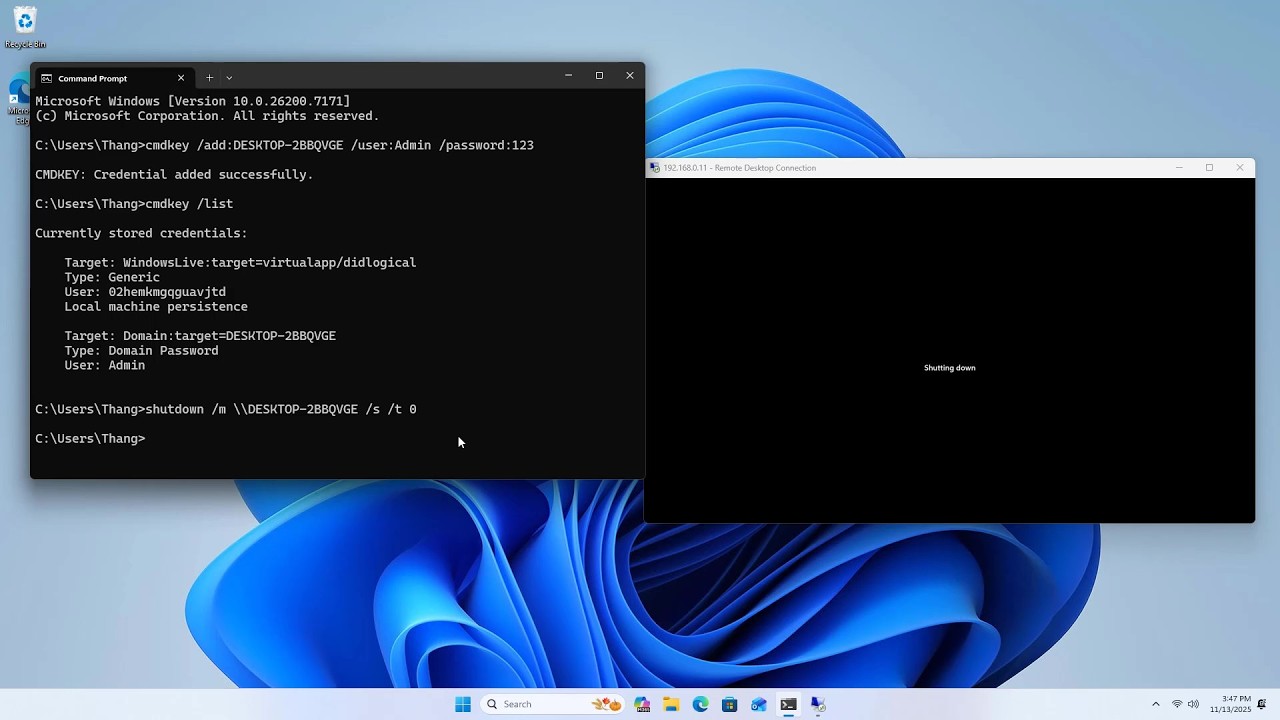Minimize the Command Prompt window
This screenshot has height=720, width=1280.
pos(568,76)
